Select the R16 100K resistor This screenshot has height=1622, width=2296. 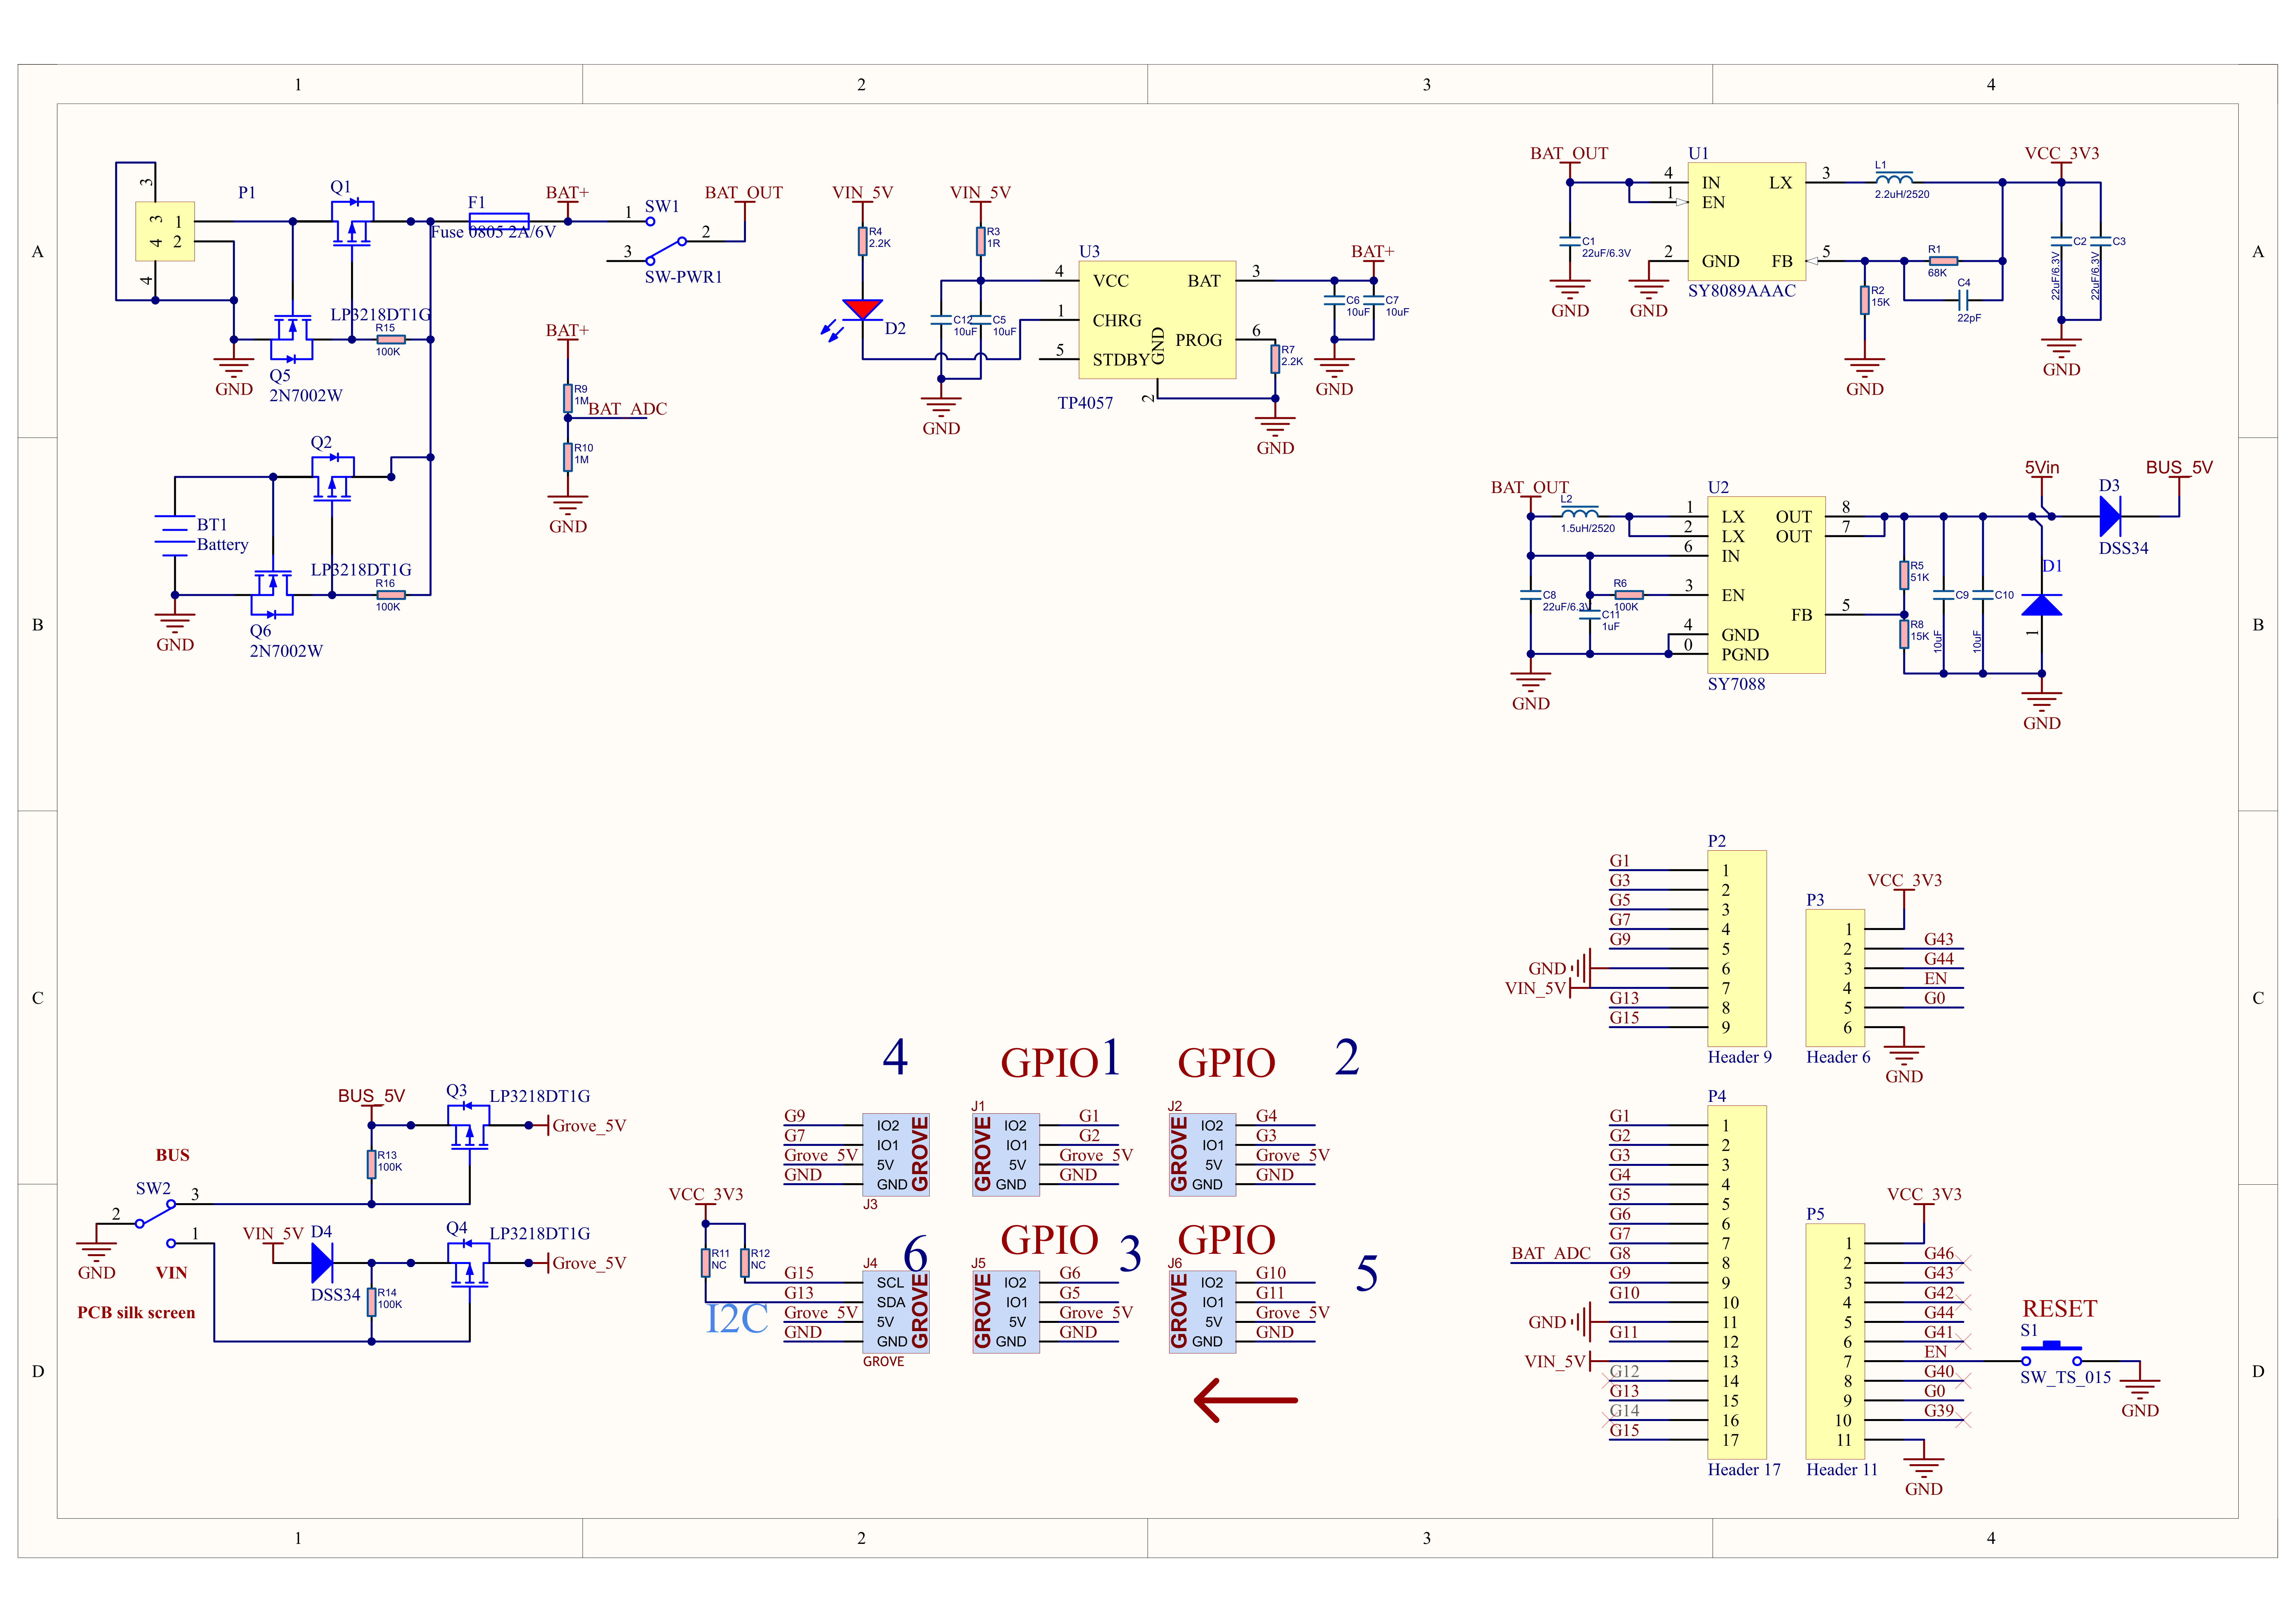[391, 595]
